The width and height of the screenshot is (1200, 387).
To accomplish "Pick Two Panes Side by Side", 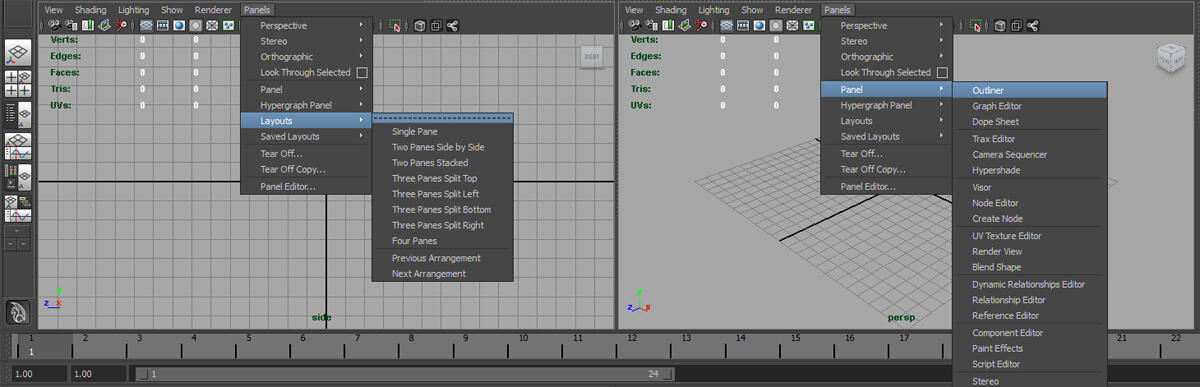I will tap(443, 147).
